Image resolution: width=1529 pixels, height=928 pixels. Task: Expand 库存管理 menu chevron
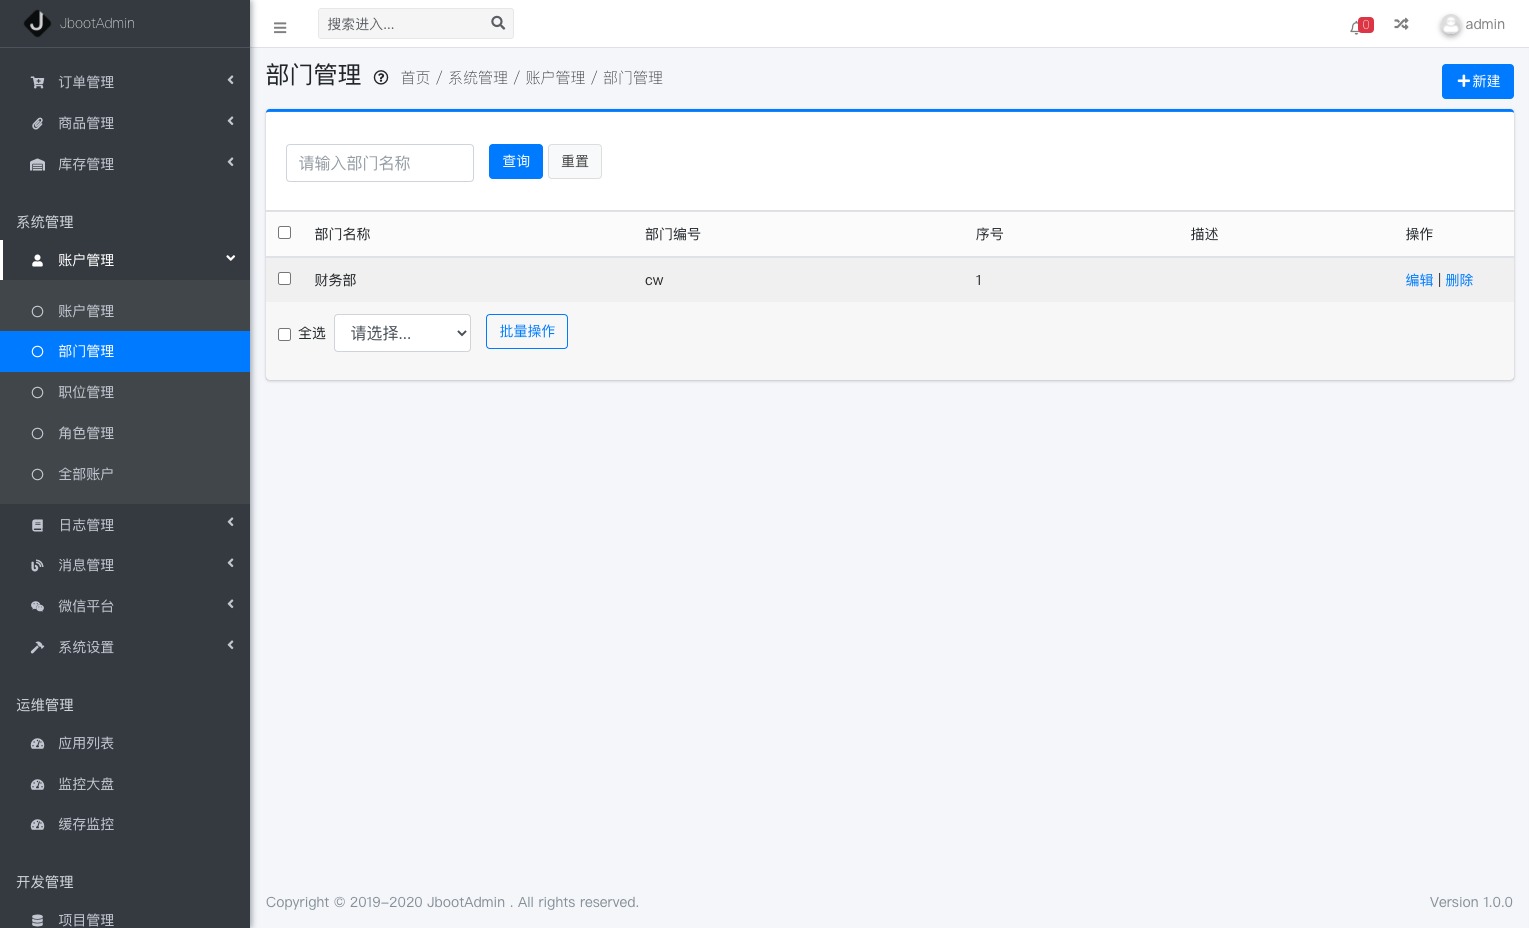point(230,162)
